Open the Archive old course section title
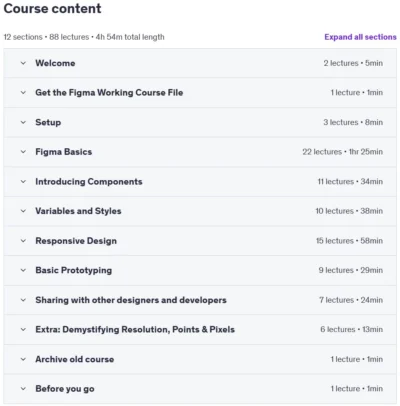This screenshot has width=400, height=406. 75,359
